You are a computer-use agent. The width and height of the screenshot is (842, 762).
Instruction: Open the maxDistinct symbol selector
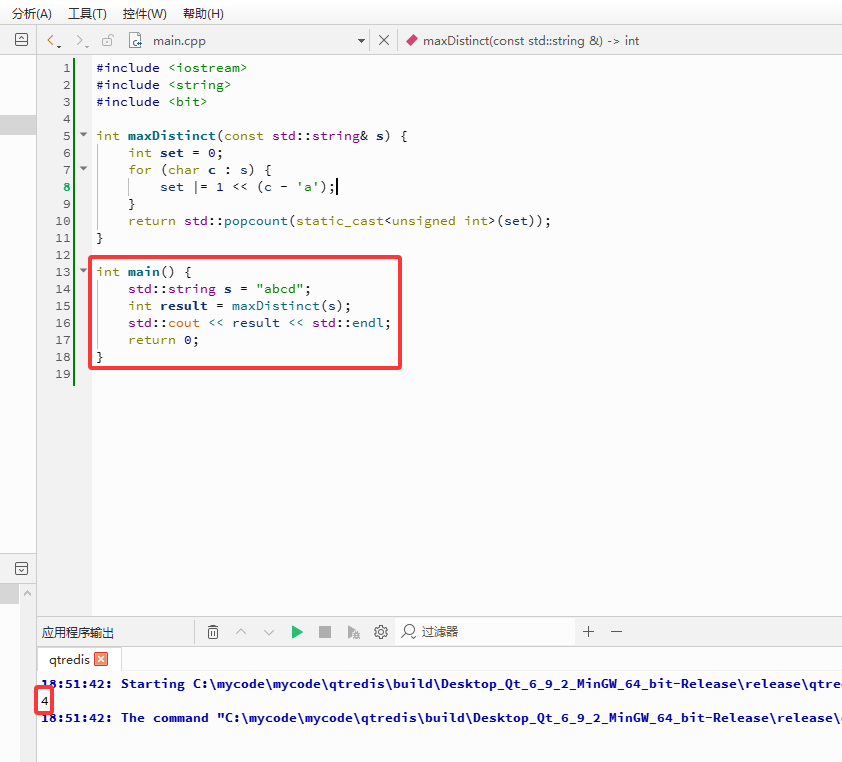(531, 41)
